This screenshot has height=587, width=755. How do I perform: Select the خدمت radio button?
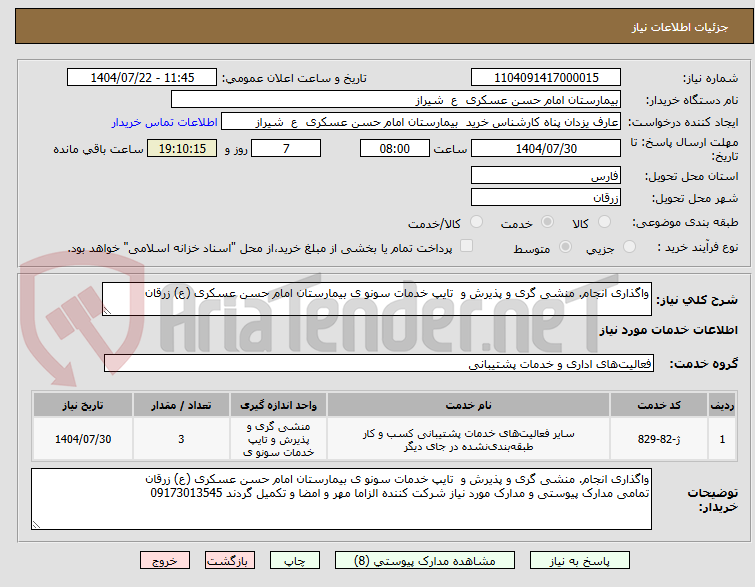point(547,222)
